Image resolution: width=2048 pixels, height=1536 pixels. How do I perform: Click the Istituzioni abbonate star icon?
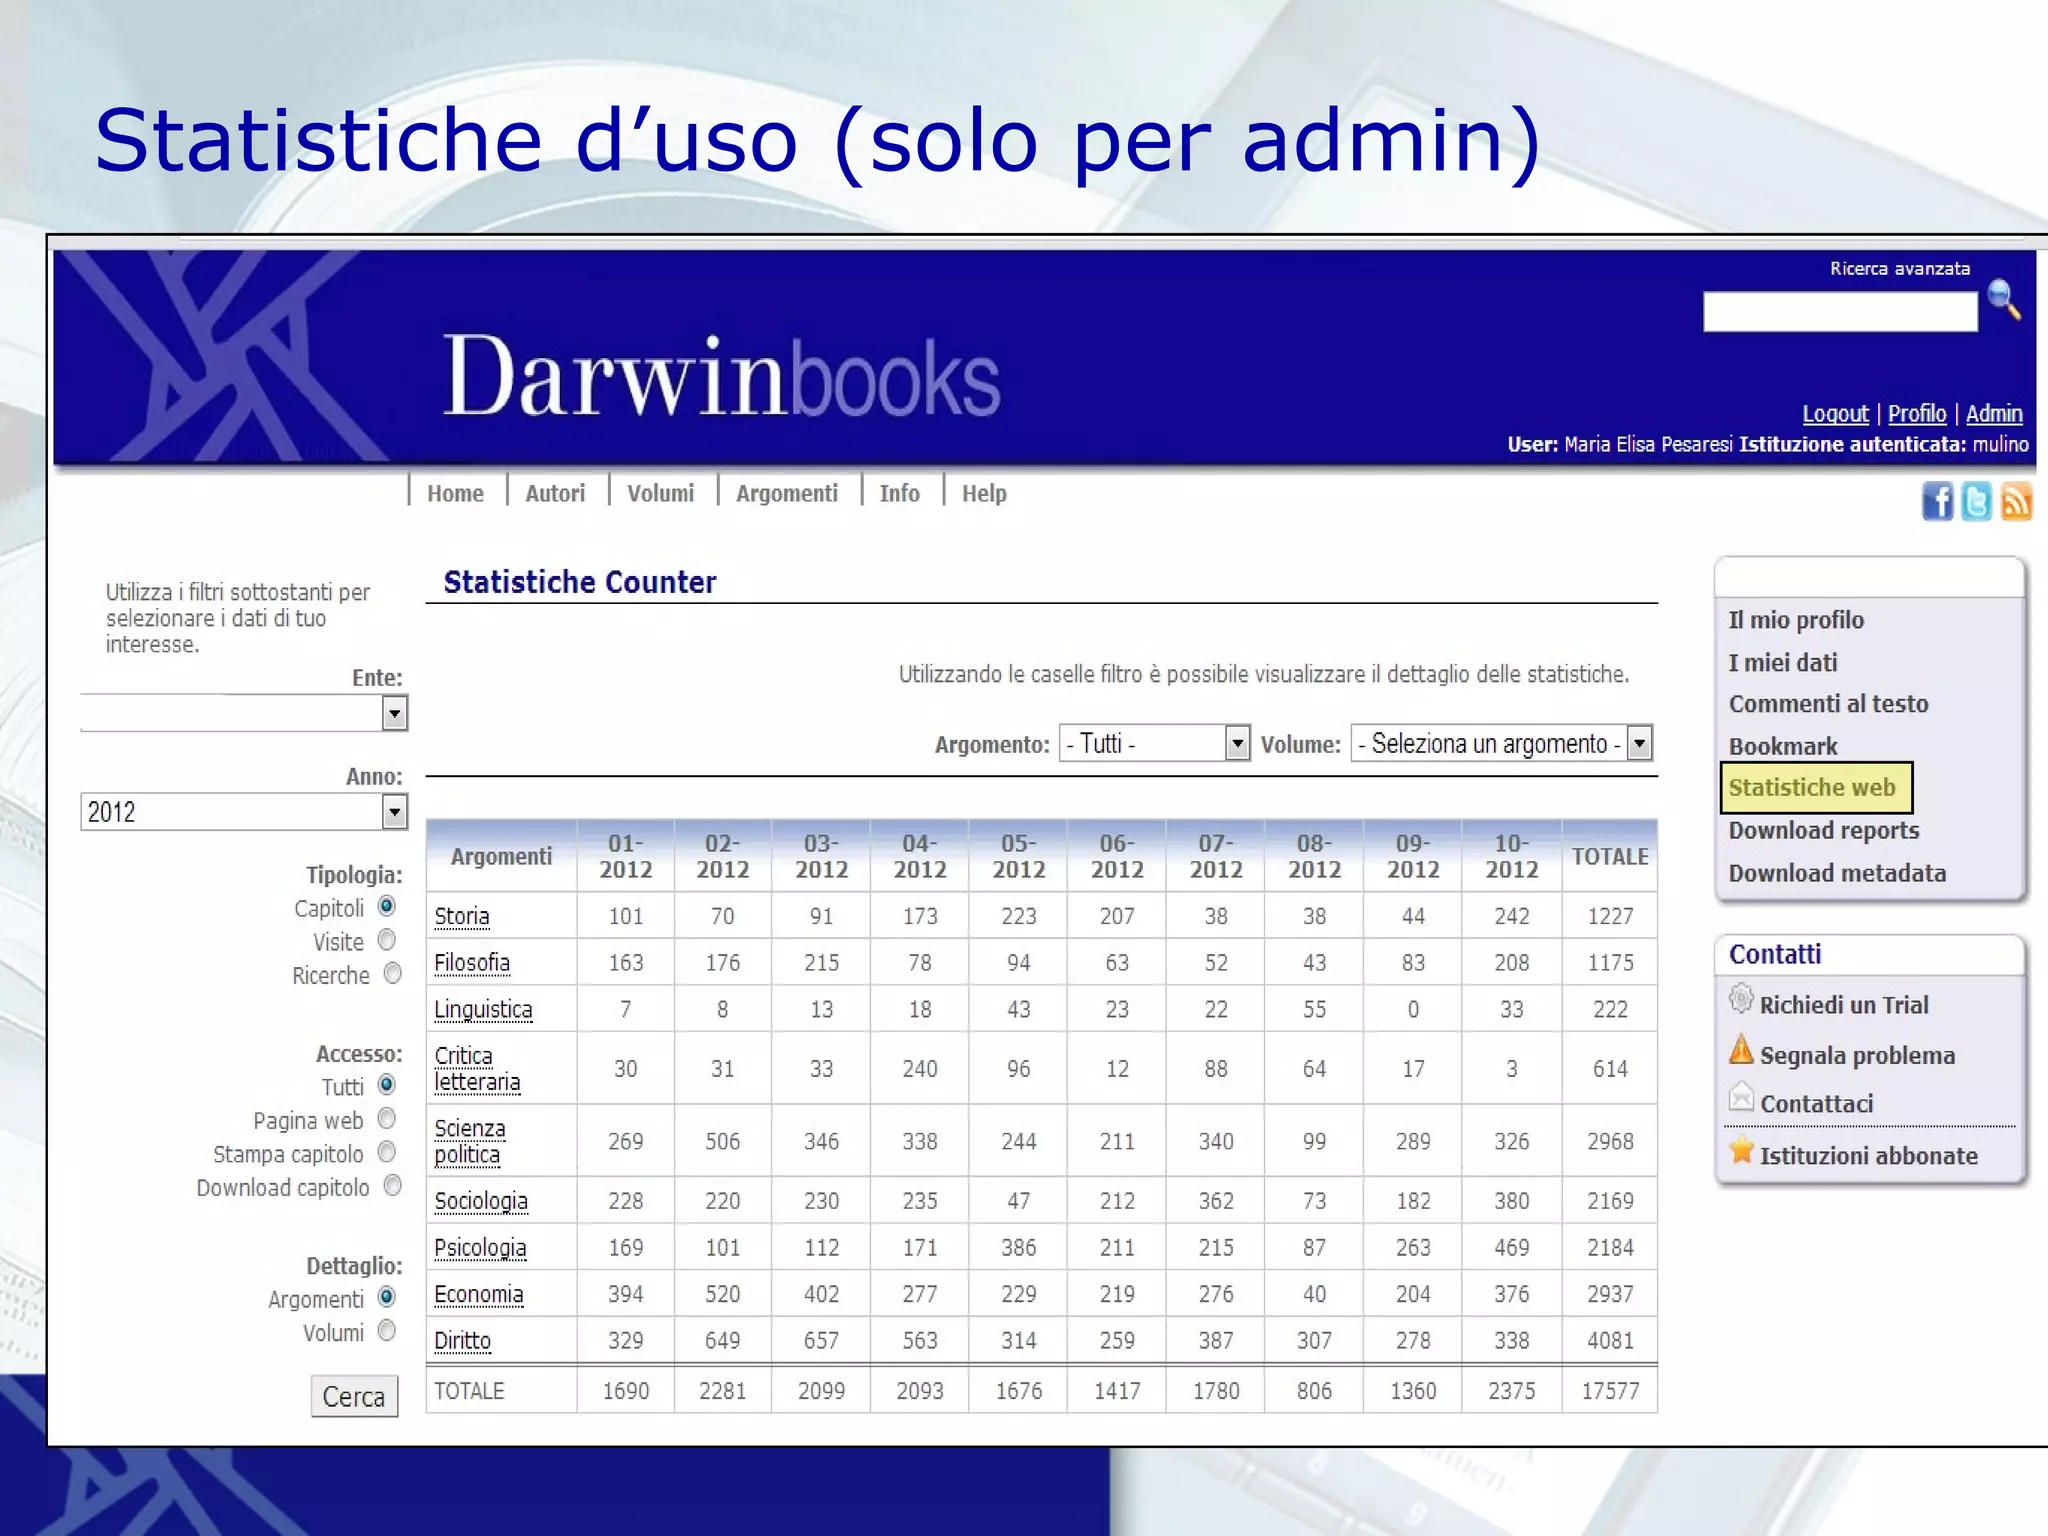[x=1741, y=1150]
